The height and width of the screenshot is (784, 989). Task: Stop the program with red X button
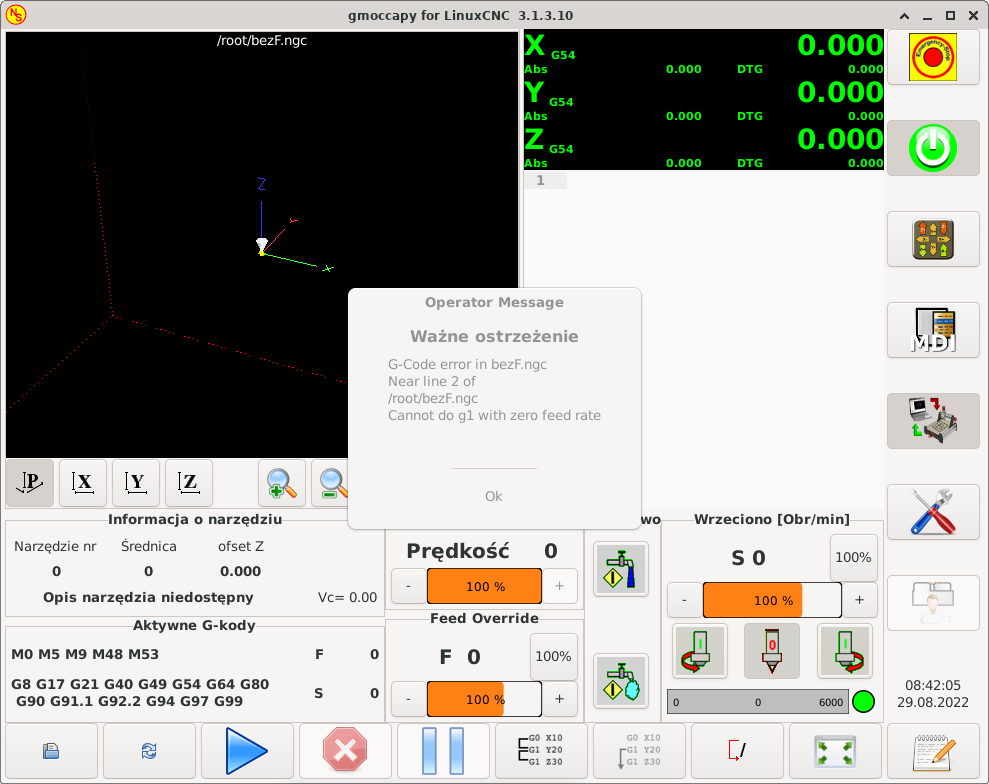click(x=345, y=751)
